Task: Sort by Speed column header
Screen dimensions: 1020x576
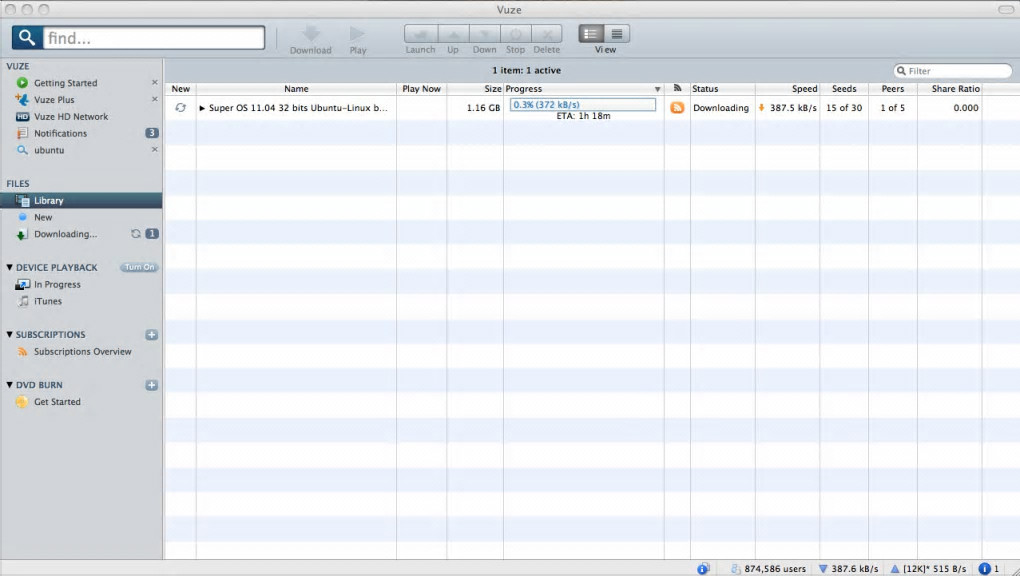Action: click(787, 89)
